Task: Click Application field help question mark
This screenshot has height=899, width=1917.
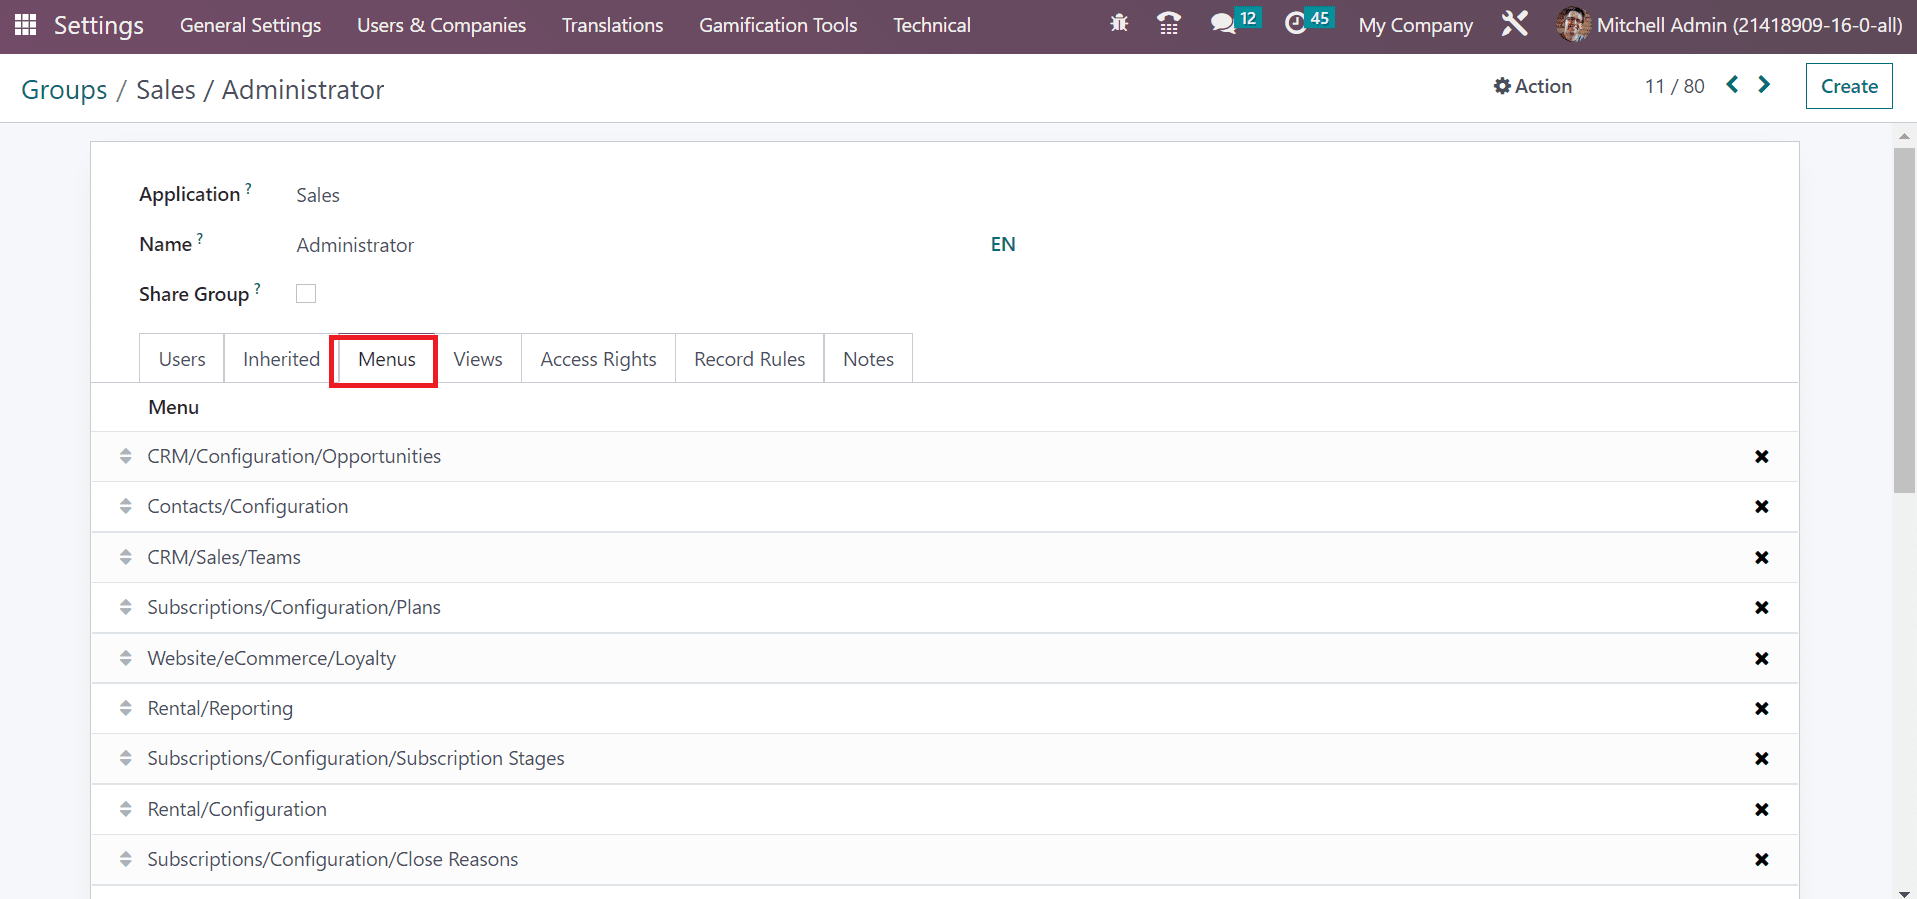Action: point(248,188)
